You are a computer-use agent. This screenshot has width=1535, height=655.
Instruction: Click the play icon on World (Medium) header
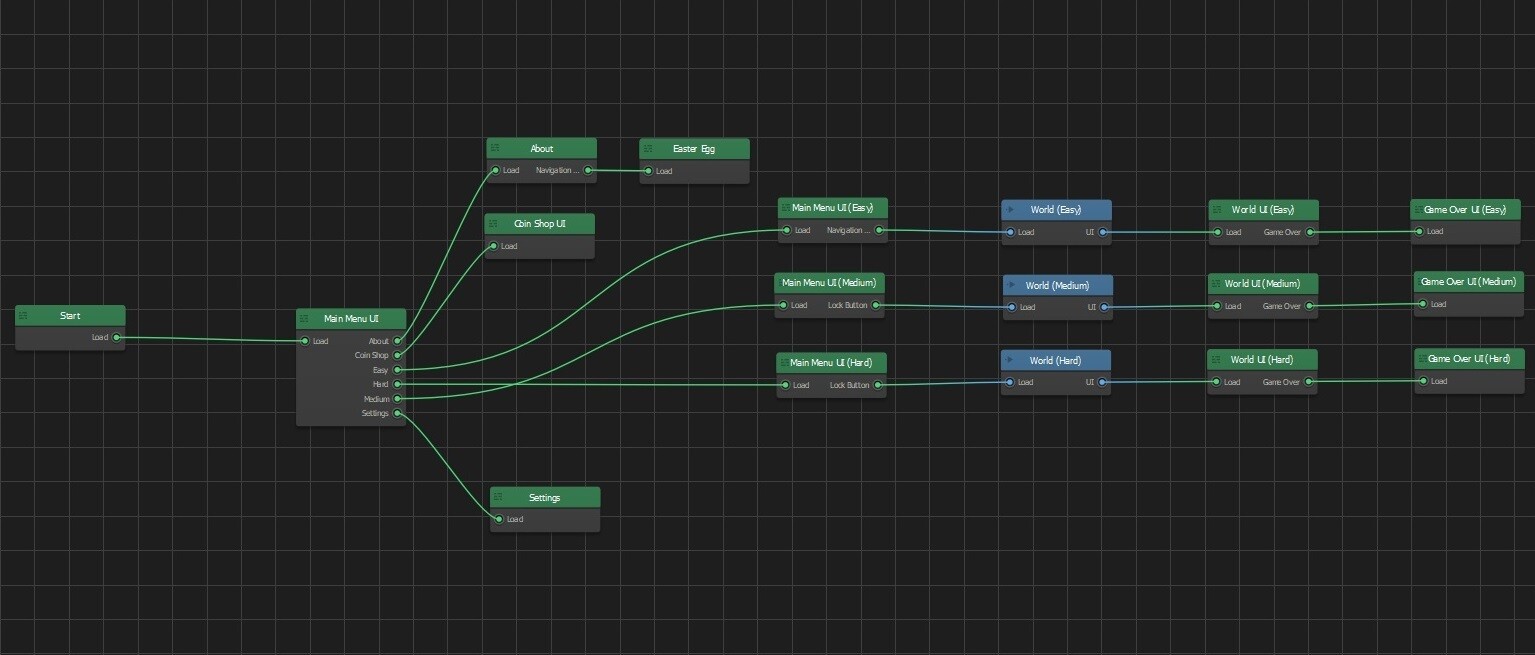point(1013,285)
